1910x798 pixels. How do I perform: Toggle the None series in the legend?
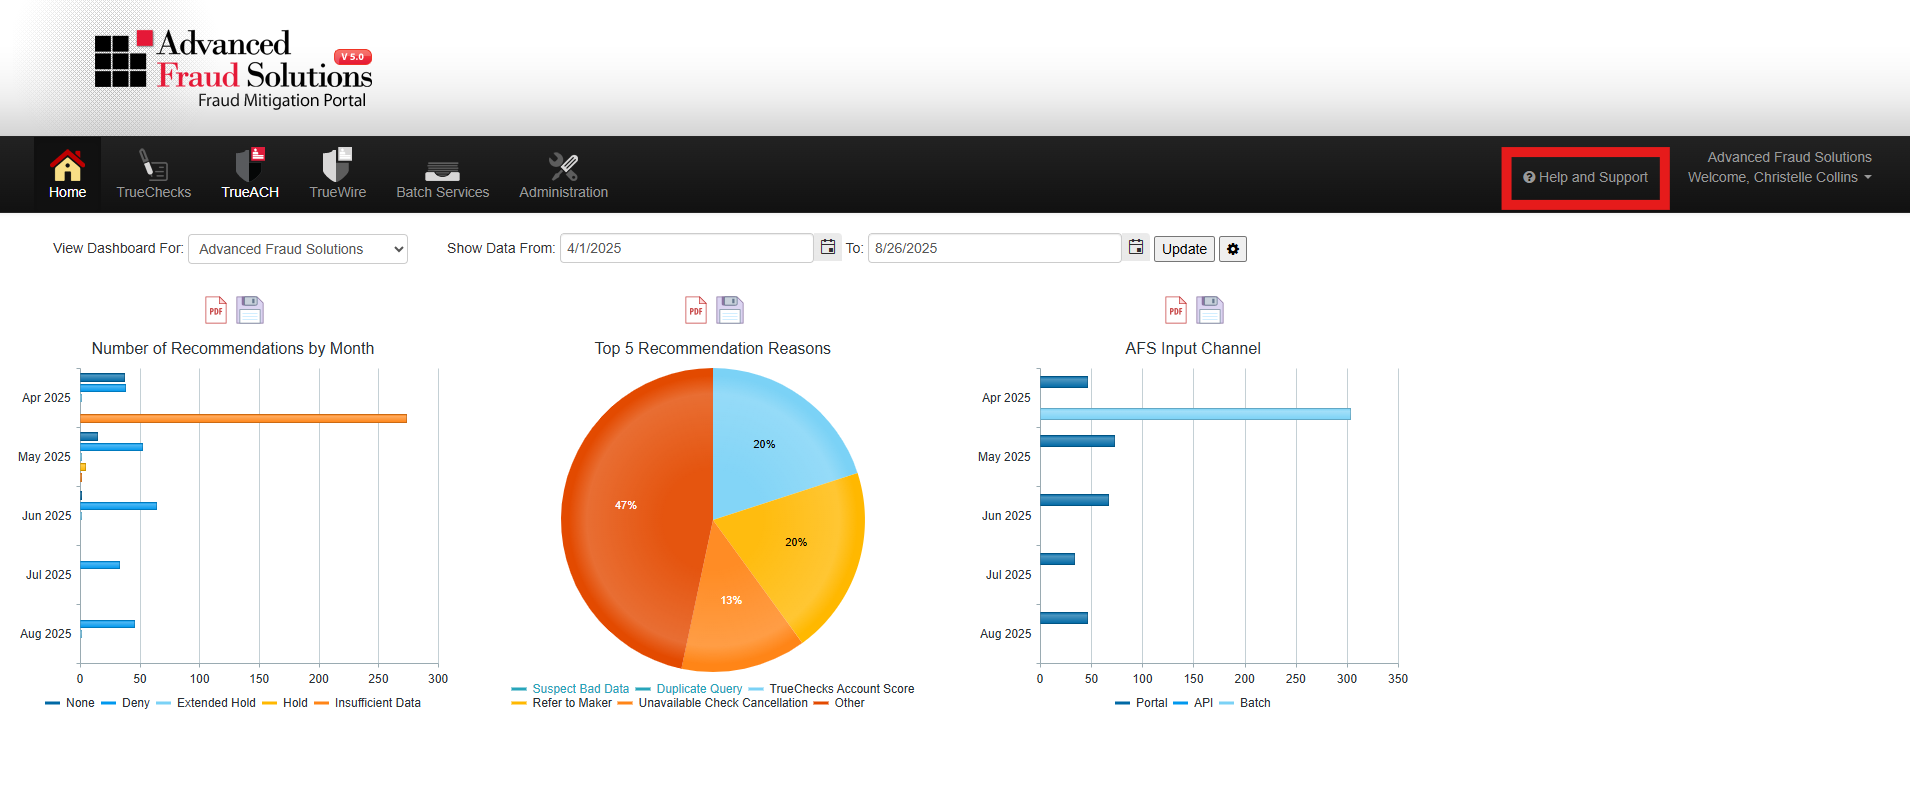pos(70,703)
